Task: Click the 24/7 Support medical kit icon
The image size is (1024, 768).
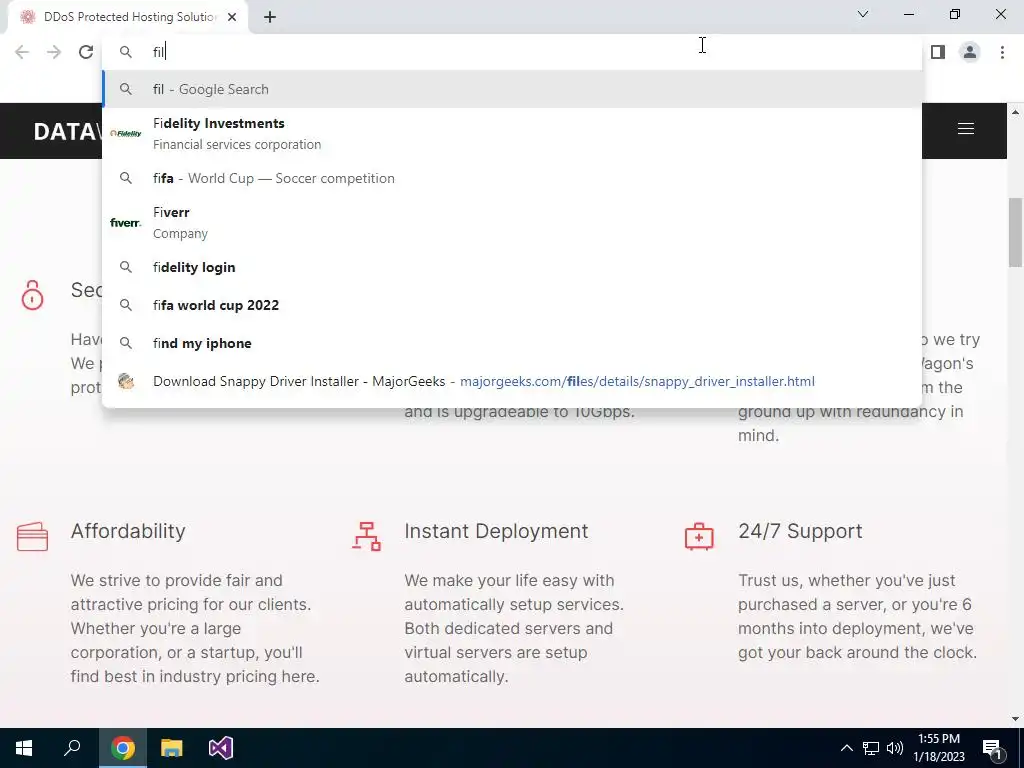Action: (x=699, y=536)
